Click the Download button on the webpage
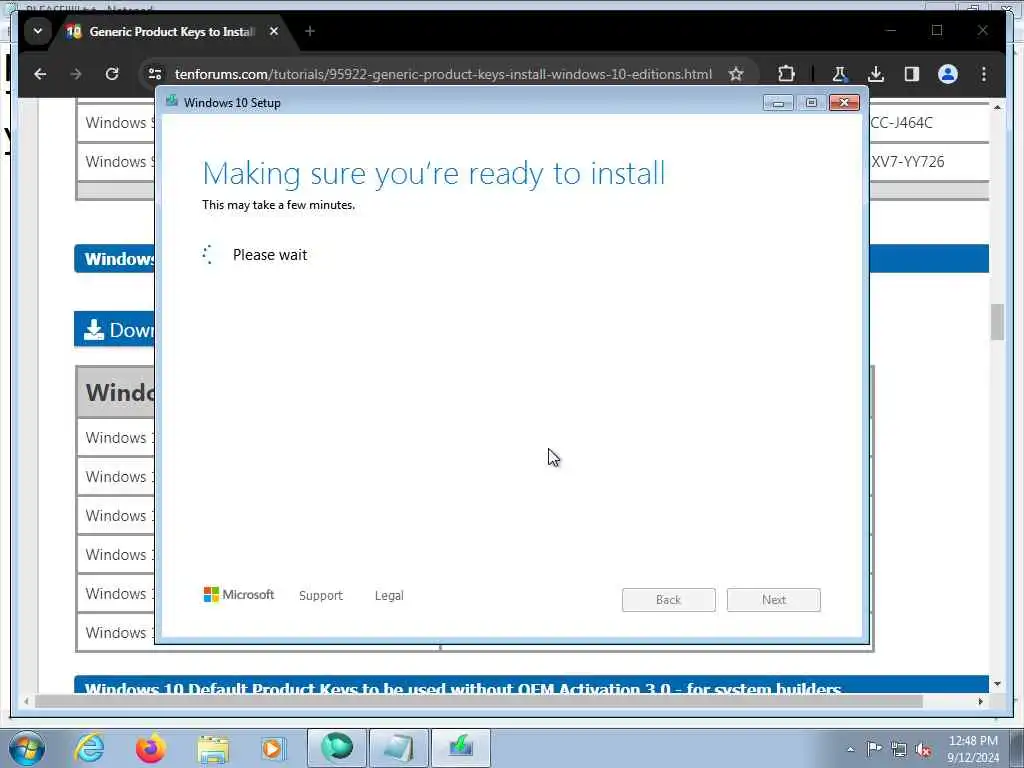Screen dimensions: 1024x768 [114, 329]
